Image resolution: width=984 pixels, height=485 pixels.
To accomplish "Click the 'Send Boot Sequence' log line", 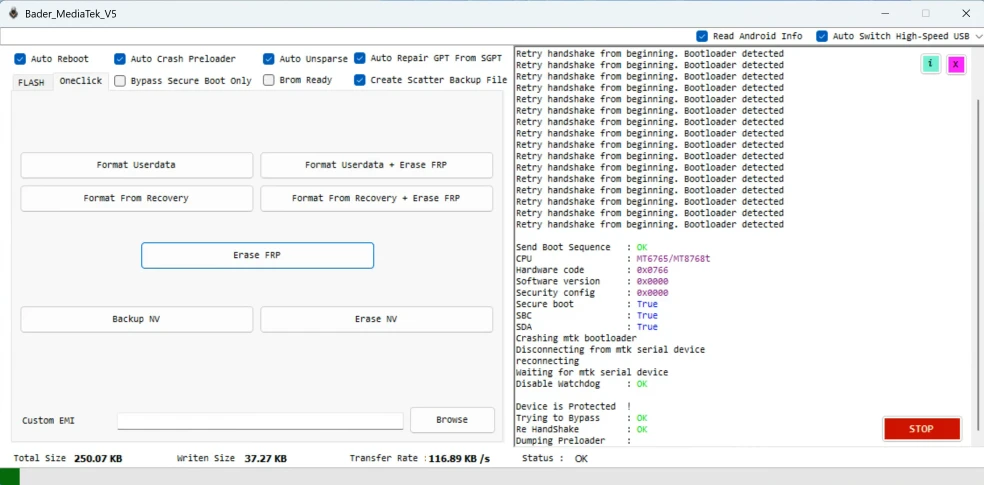I will tap(581, 247).
